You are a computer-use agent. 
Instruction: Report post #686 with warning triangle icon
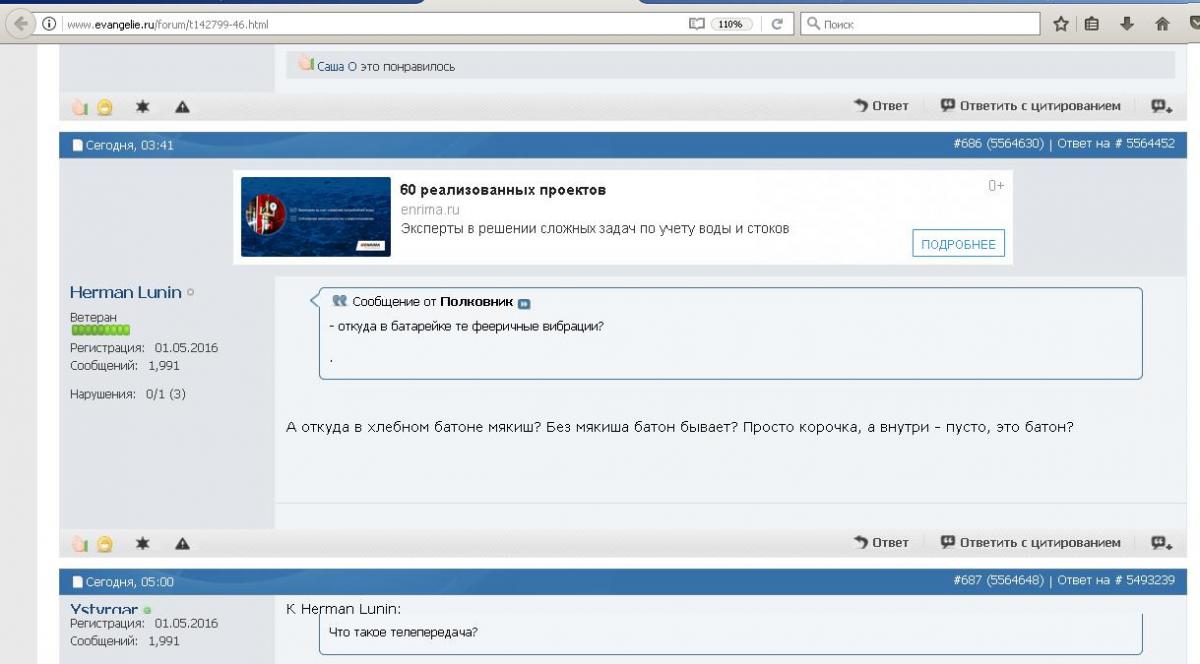(182, 543)
